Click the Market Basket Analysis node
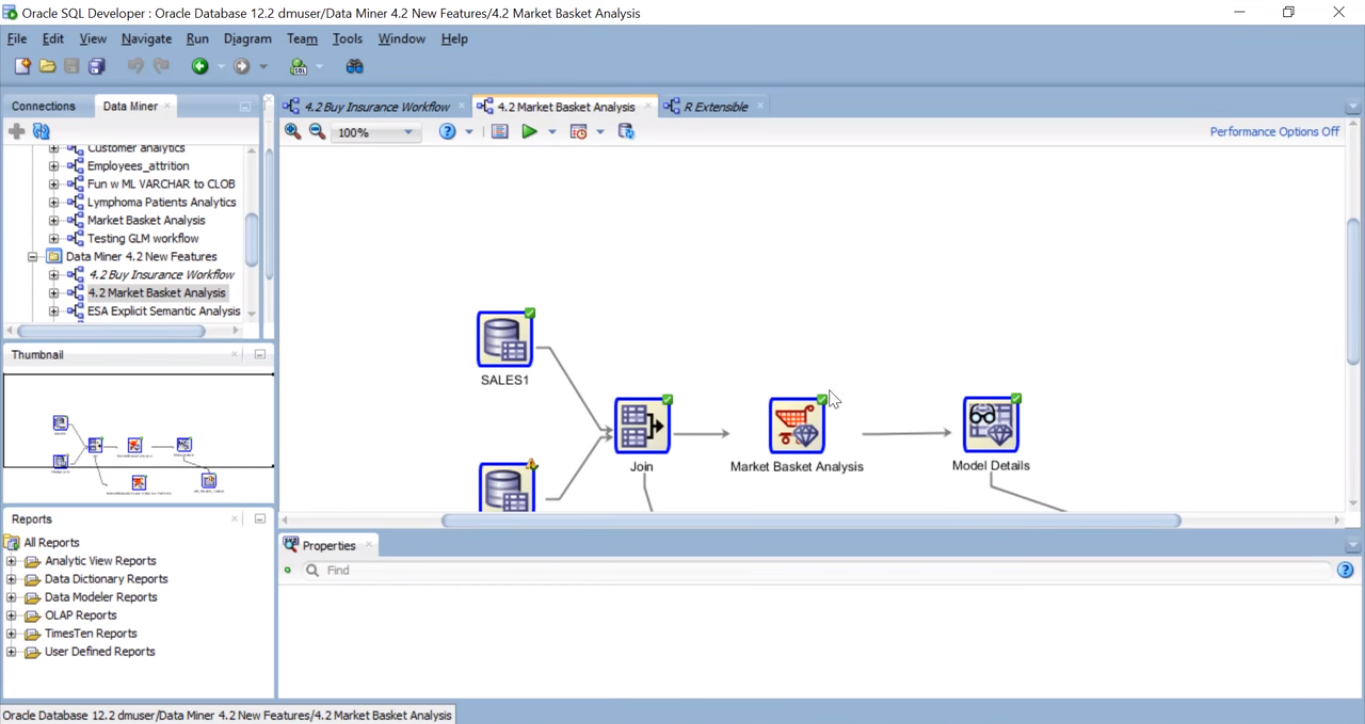The height and width of the screenshot is (724, 1365). point(796,425)
